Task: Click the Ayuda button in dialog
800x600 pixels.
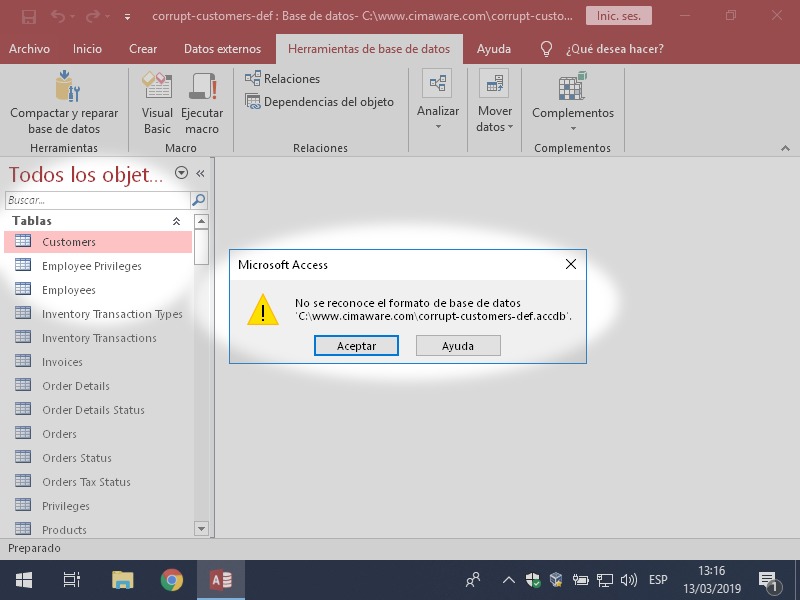Action: tap(457, 345)
